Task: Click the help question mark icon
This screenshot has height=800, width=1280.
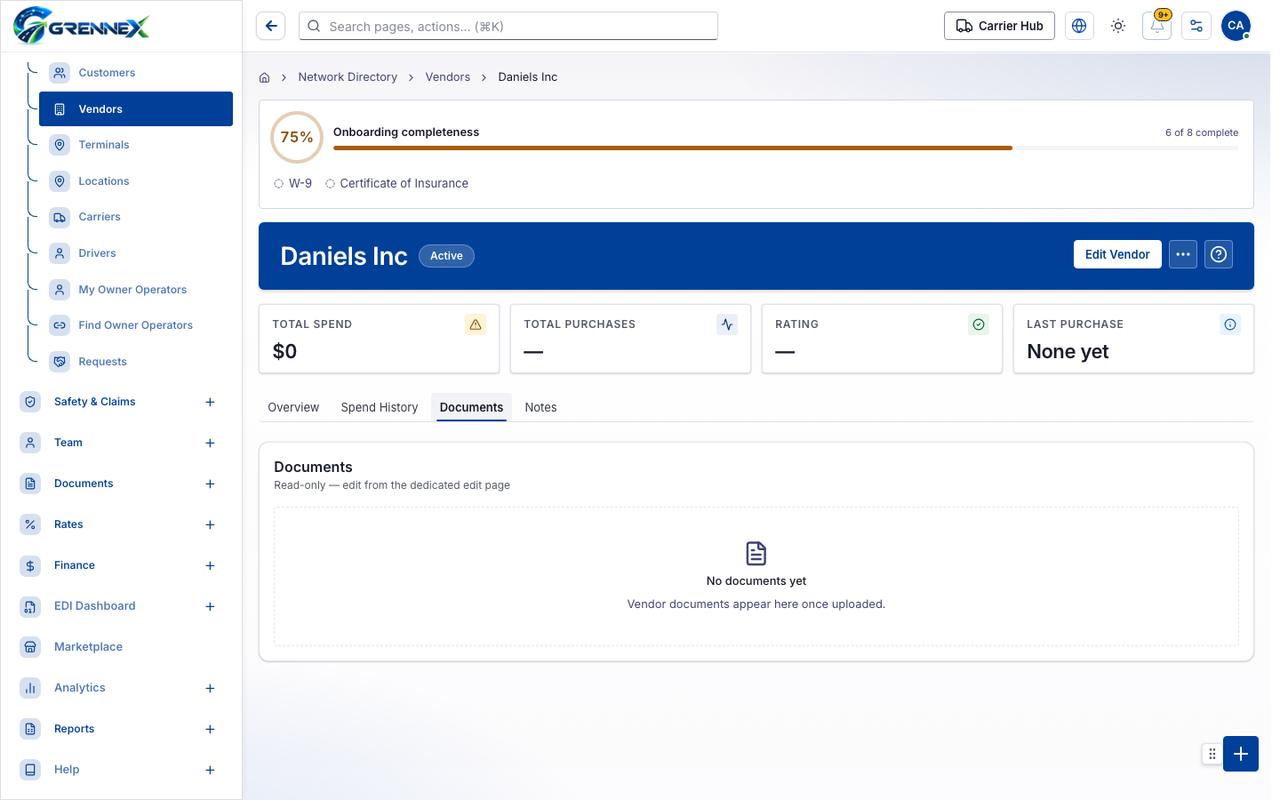Action: coord(1218,254)
